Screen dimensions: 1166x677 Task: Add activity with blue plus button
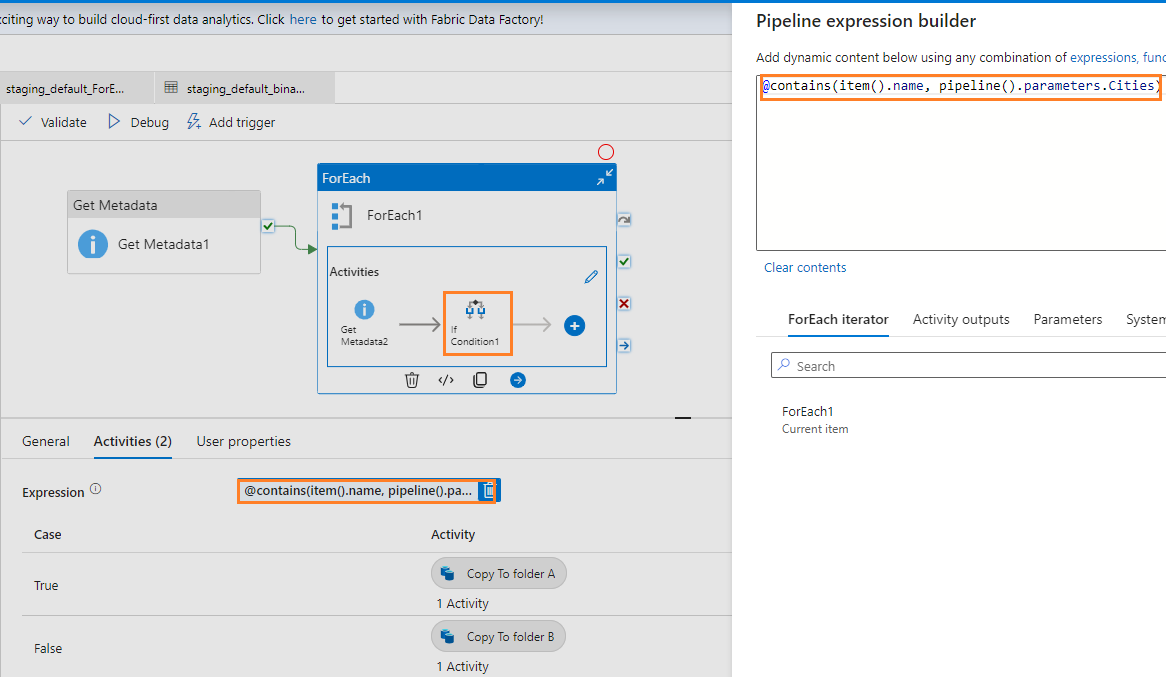[x=574, y=326]
